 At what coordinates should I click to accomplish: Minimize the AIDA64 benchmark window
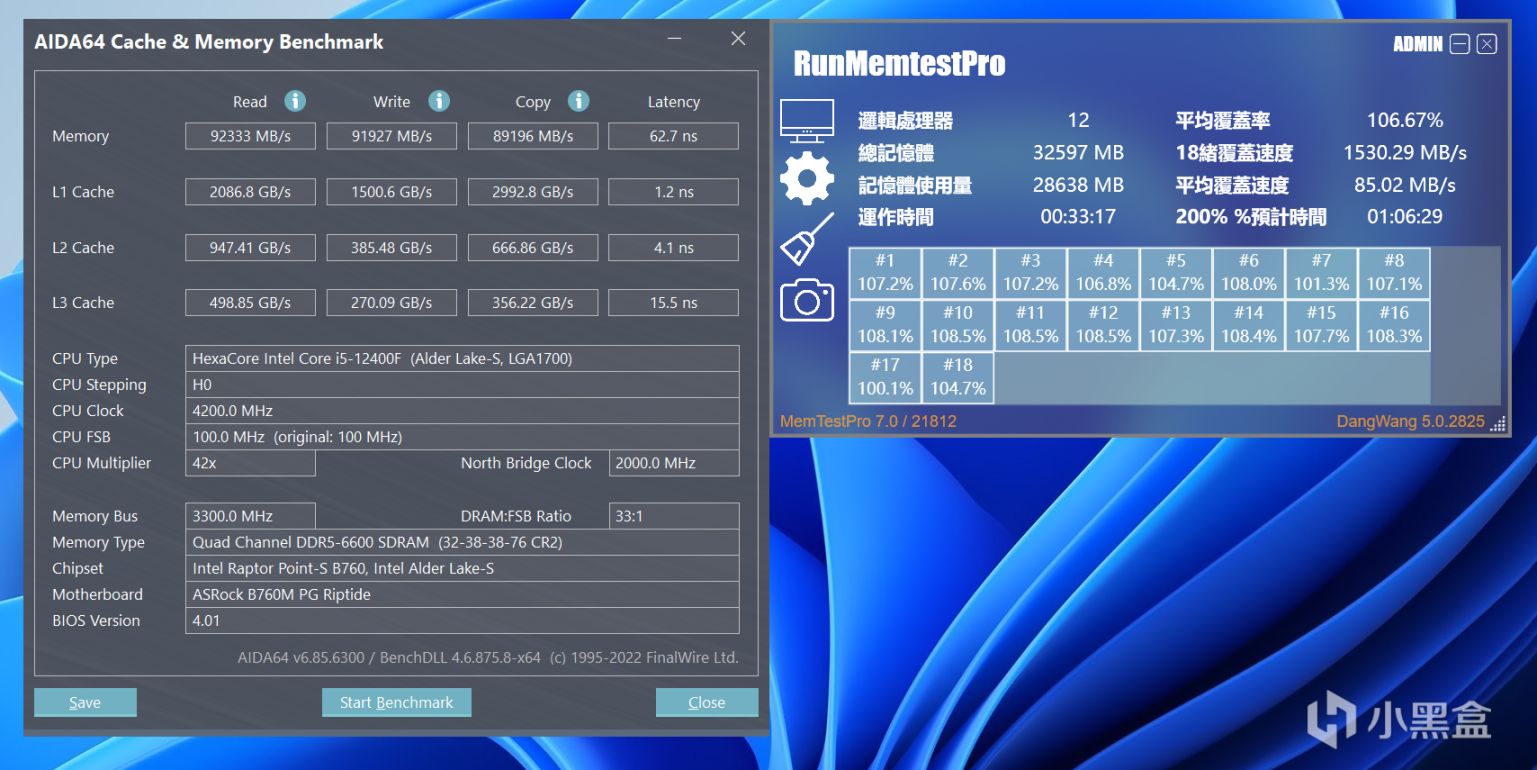tap(675, 40)
